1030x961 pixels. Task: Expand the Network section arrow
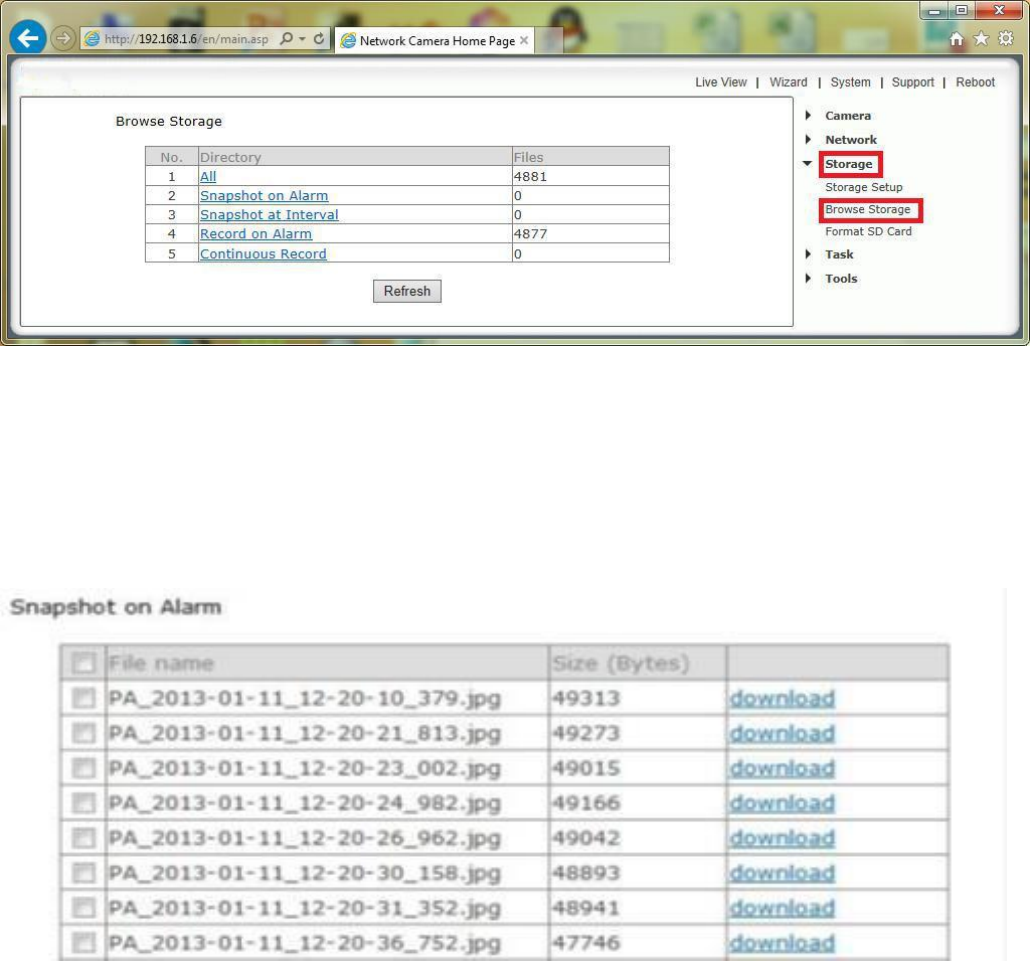[x=808, y=139]
